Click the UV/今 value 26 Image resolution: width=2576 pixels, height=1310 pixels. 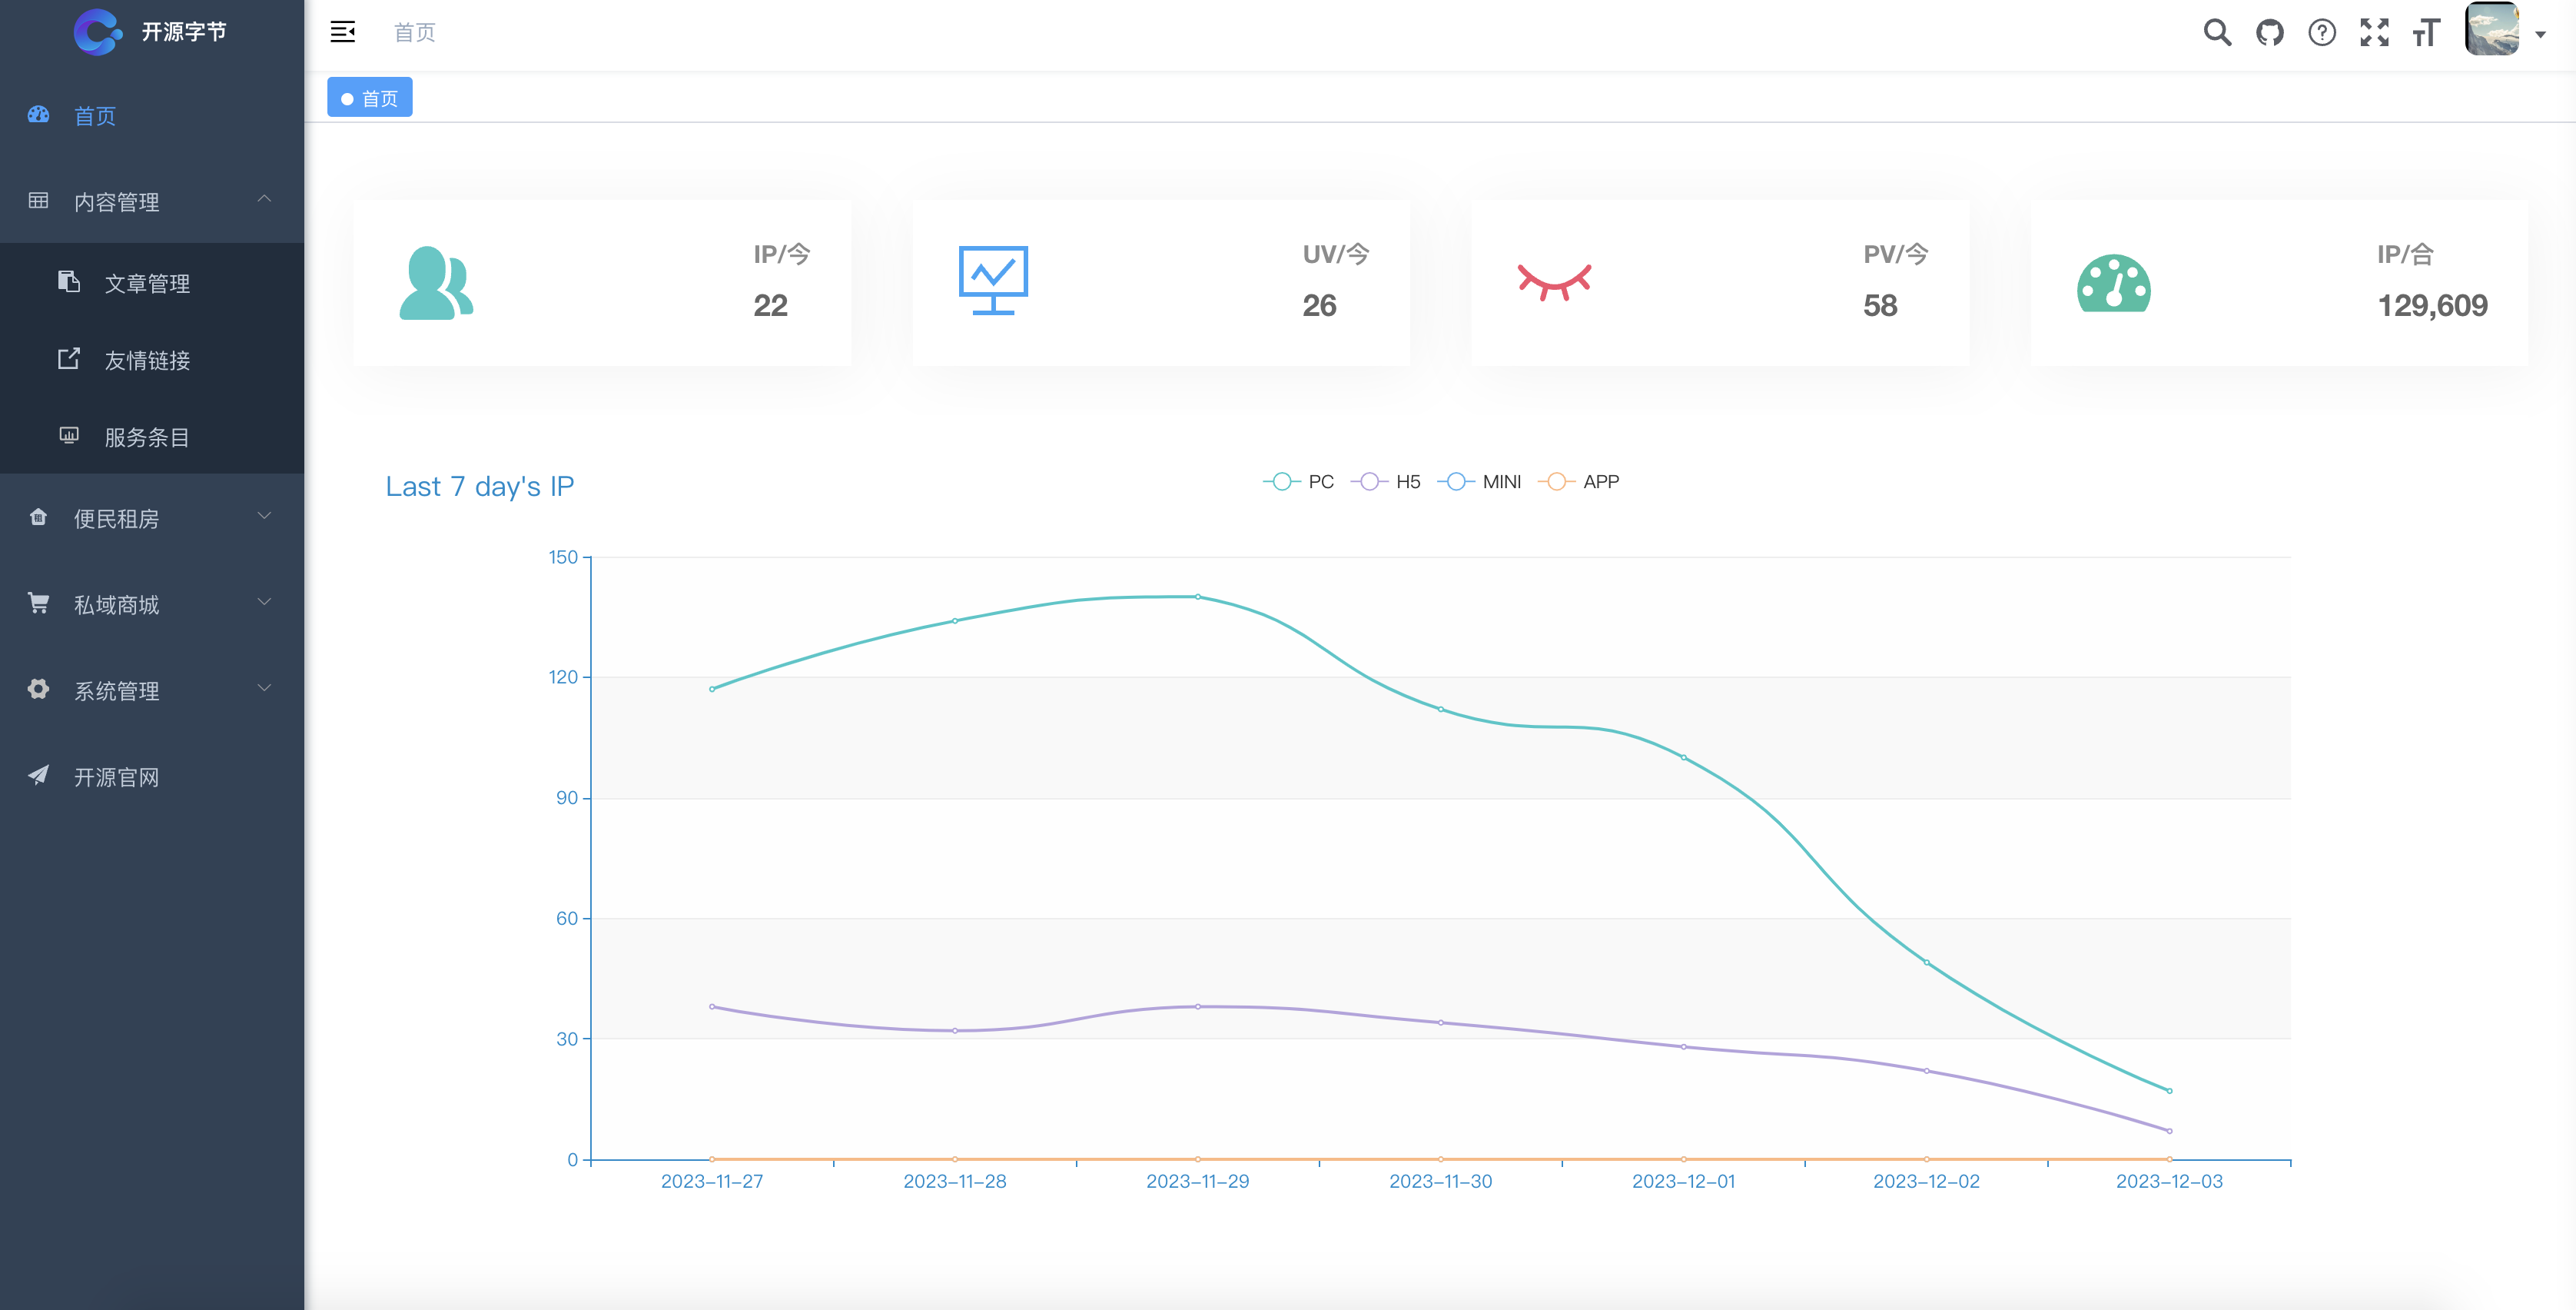1319,306
